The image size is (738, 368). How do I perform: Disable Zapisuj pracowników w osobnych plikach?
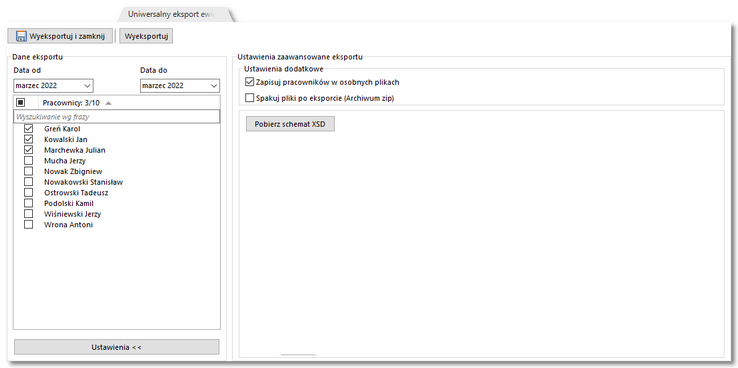coord(249,82)
